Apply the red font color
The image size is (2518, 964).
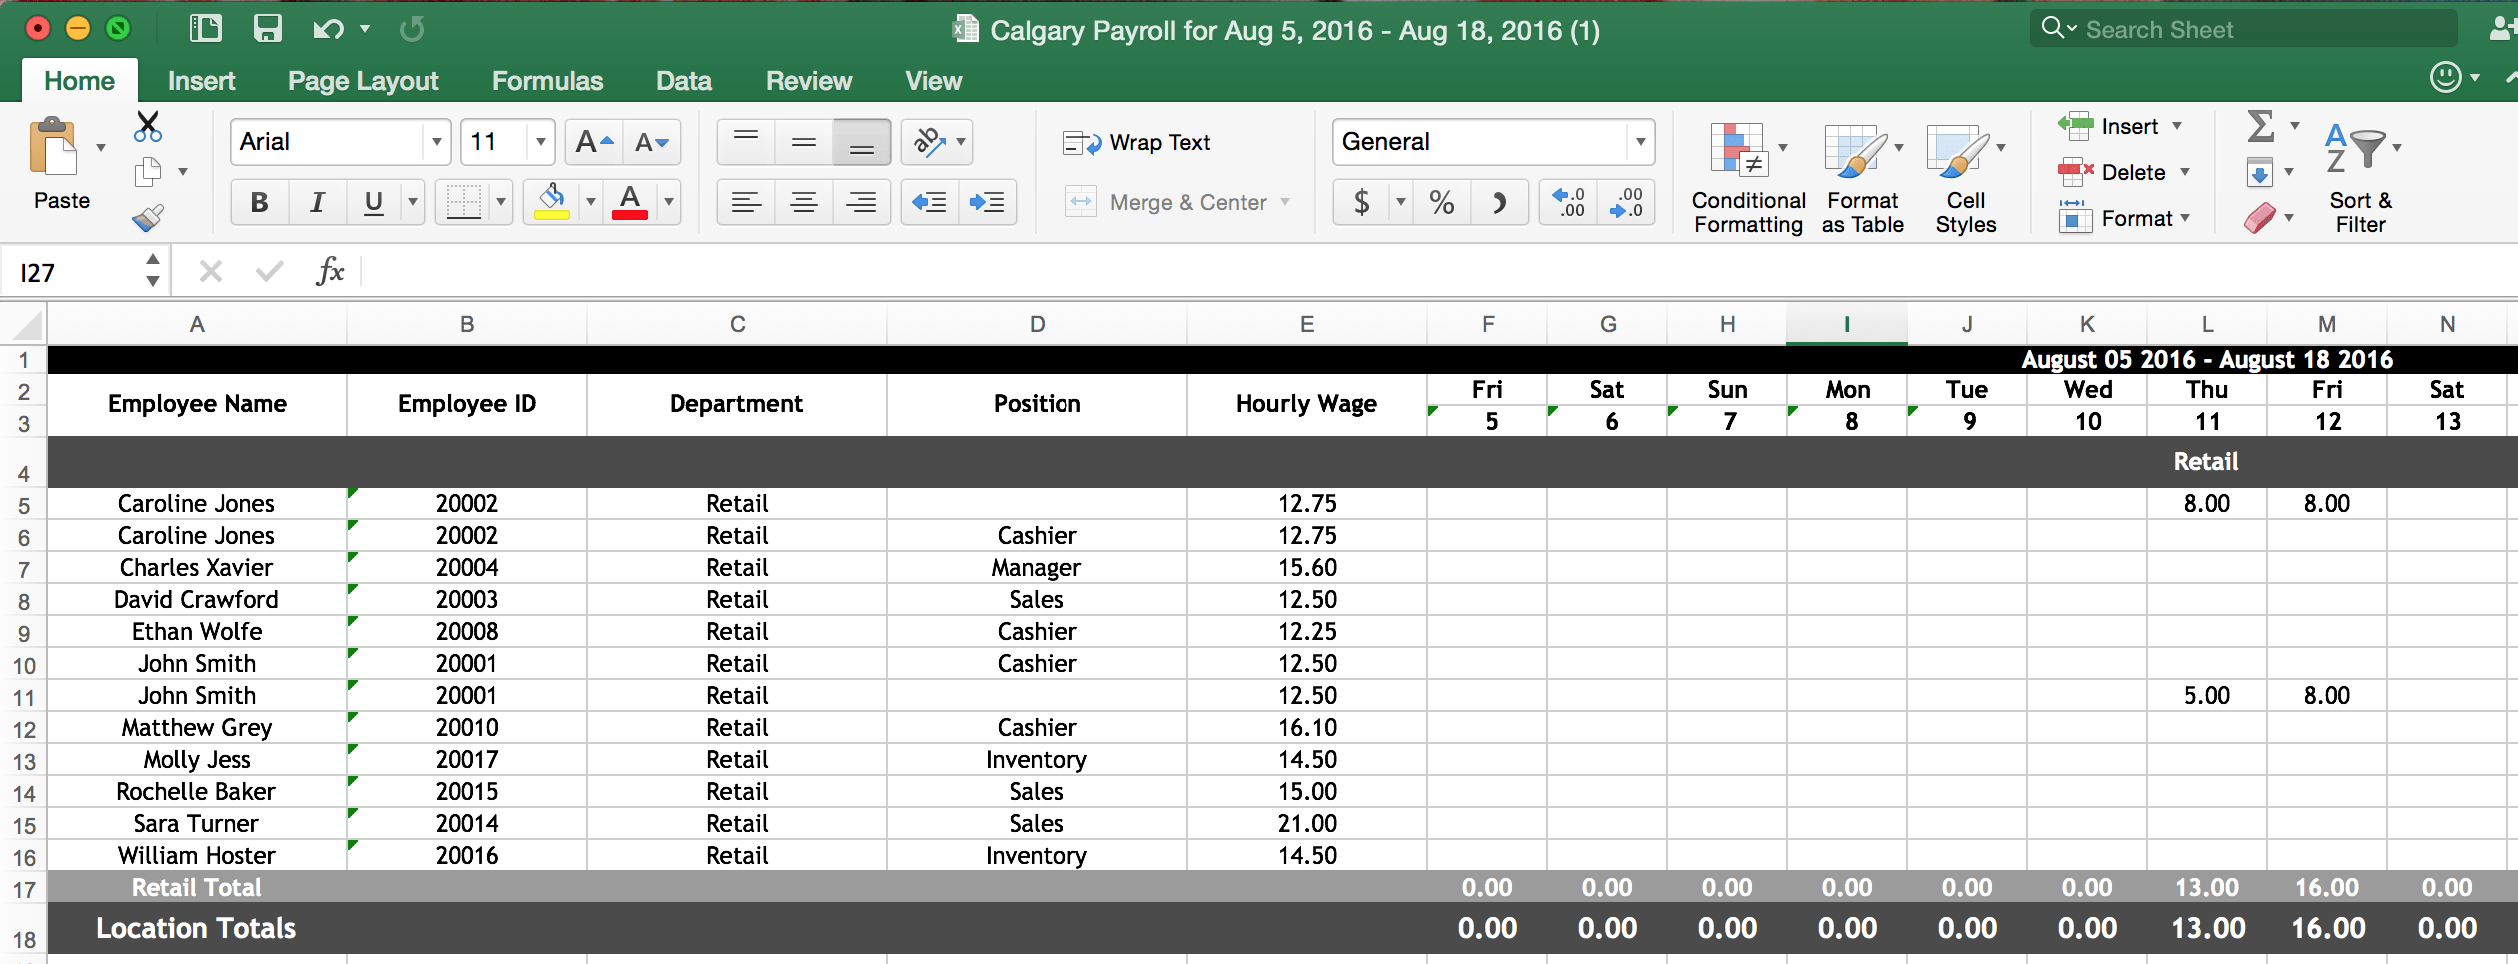coord(630,202)
